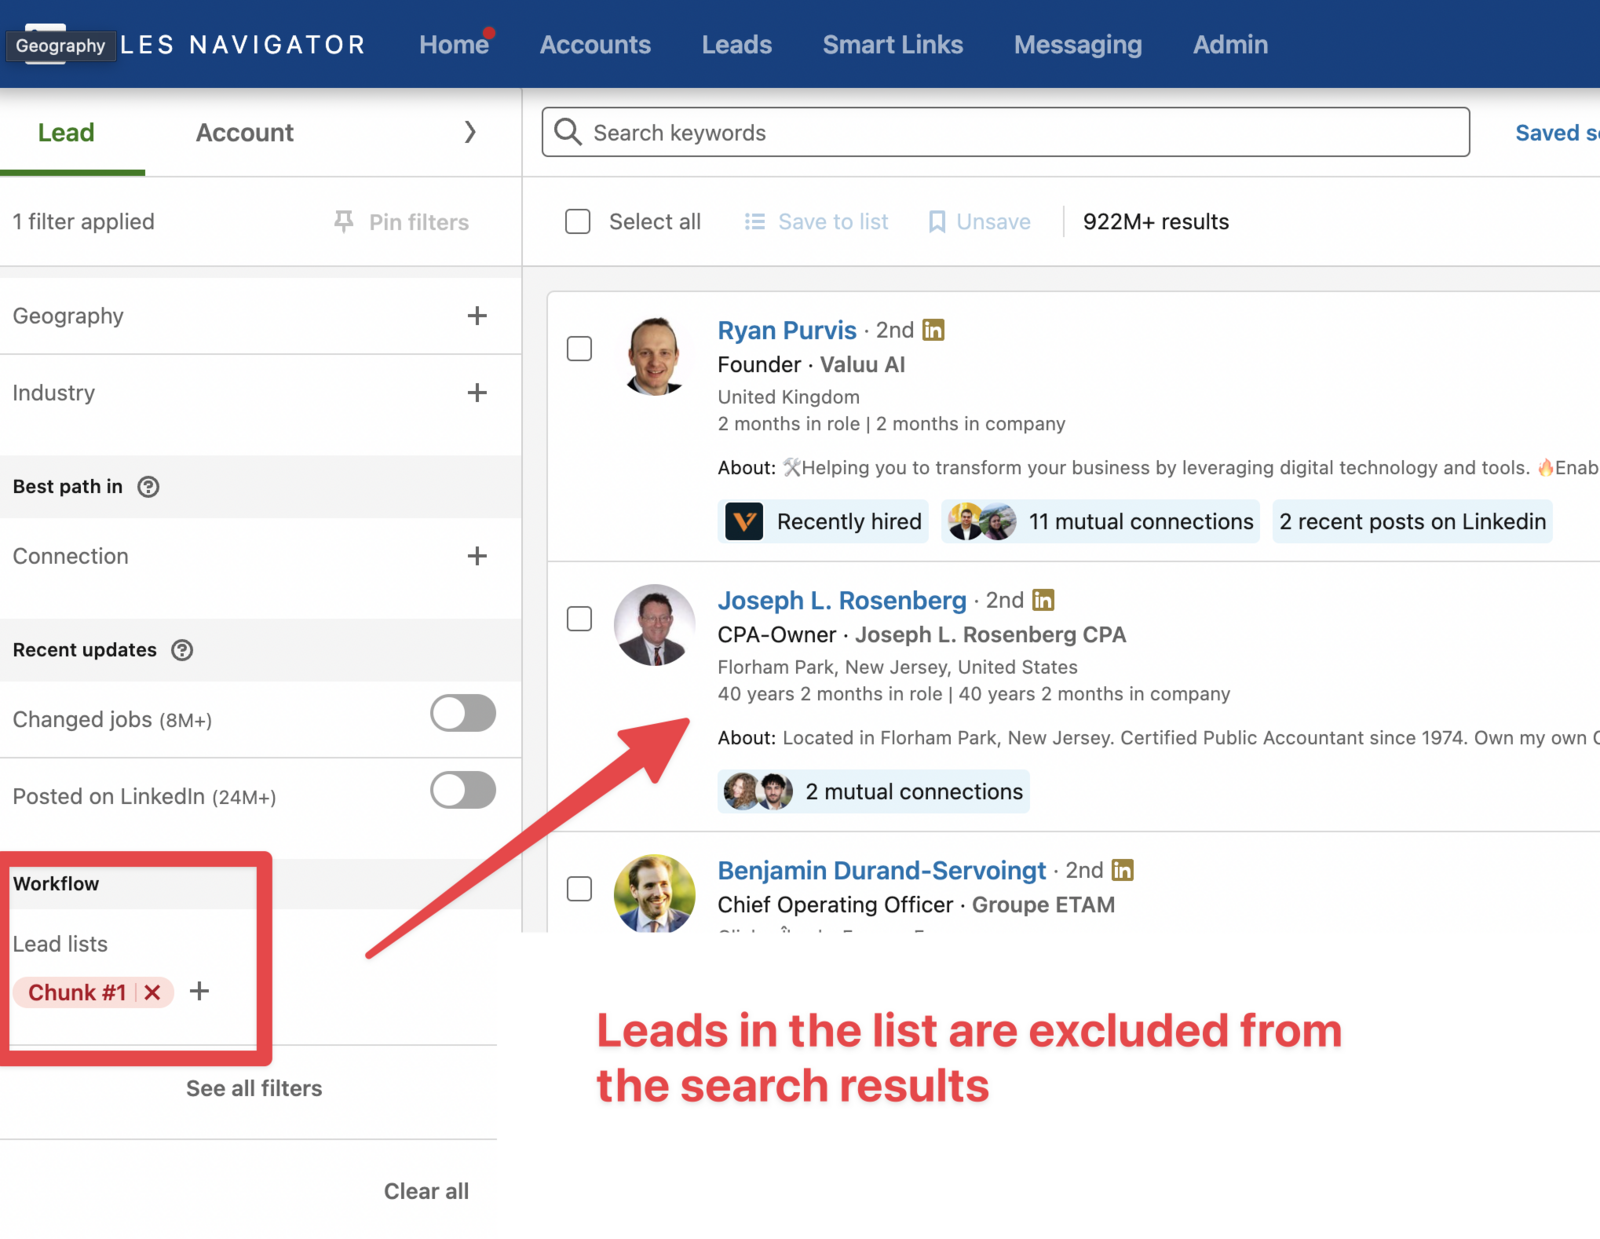Open the Valuu AI company link
Viewport: 1600px width, 1239px height.
point(862,365)
